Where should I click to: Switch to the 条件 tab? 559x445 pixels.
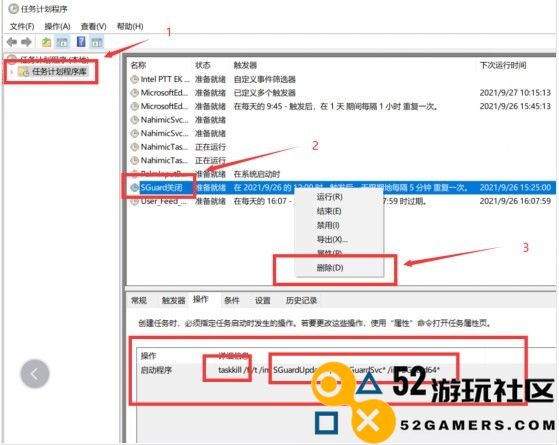(x=231, y=301)
